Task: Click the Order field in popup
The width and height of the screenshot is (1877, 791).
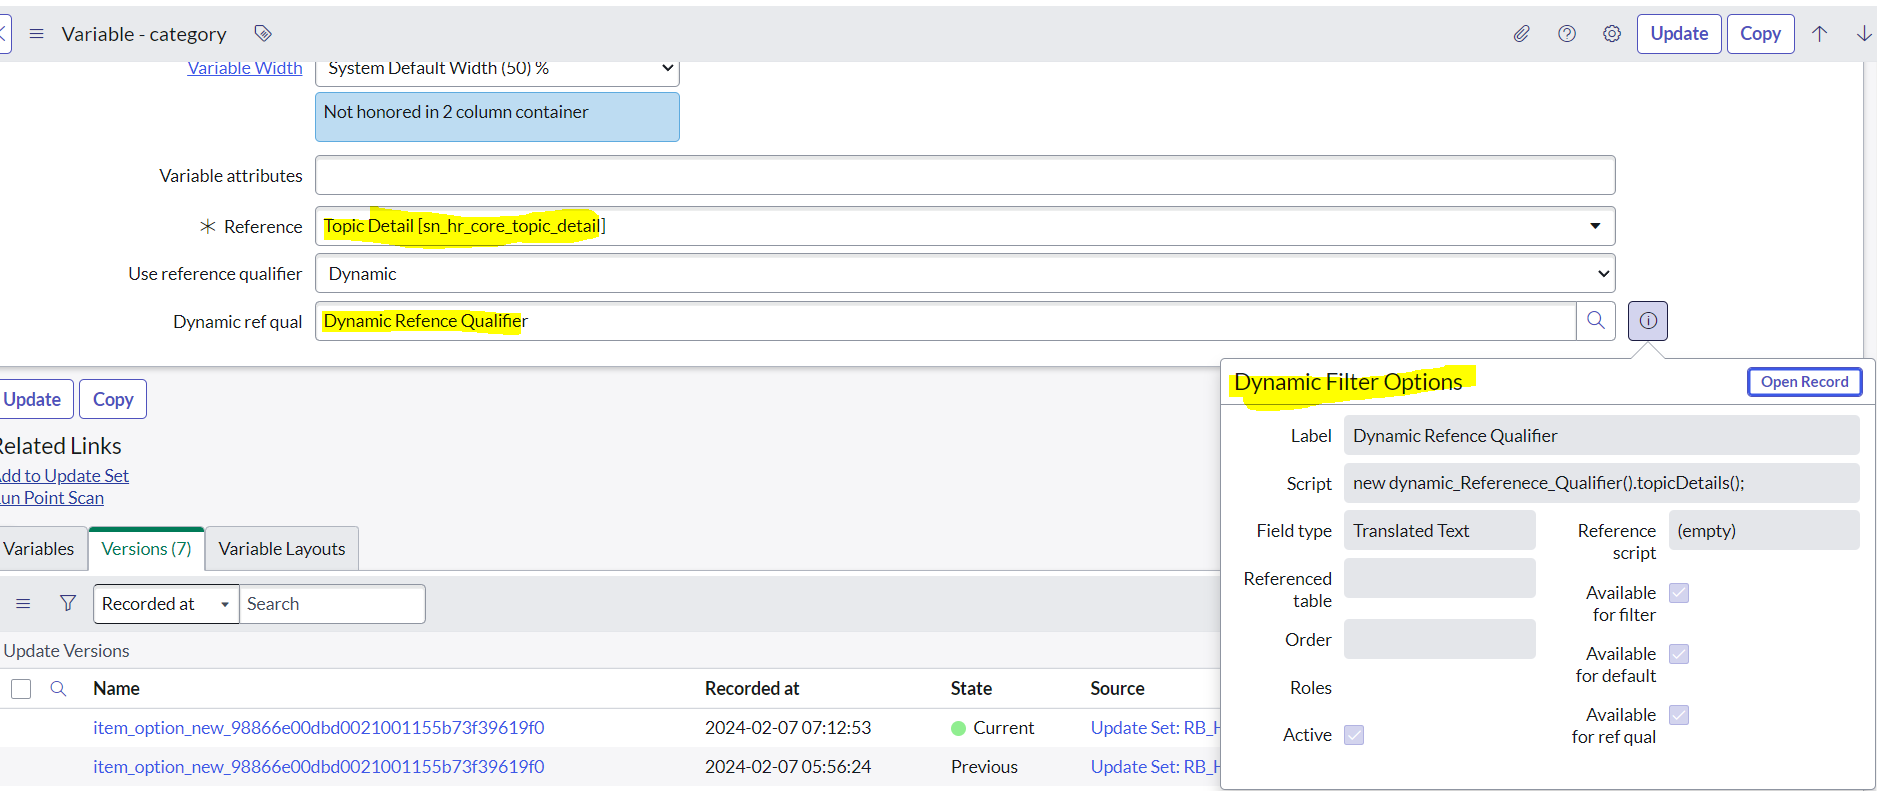Action: [1439, 639]
